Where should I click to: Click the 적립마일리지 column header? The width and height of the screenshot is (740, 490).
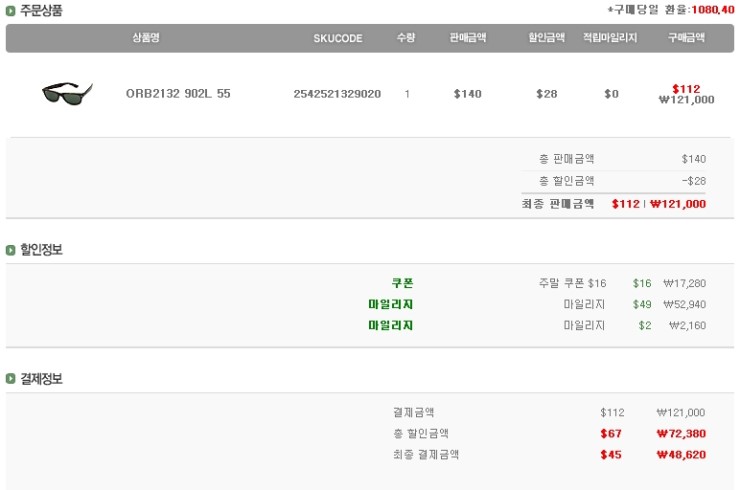click(x=610, y=38)
